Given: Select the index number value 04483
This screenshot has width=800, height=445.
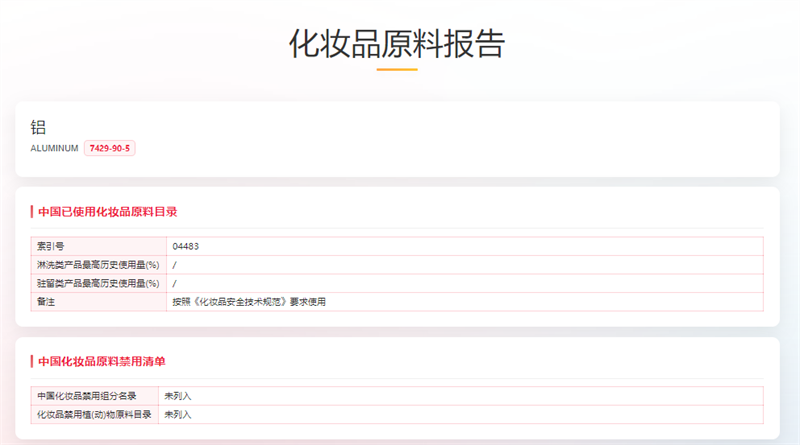Looking at the screenshot, I should click(186, 245).
